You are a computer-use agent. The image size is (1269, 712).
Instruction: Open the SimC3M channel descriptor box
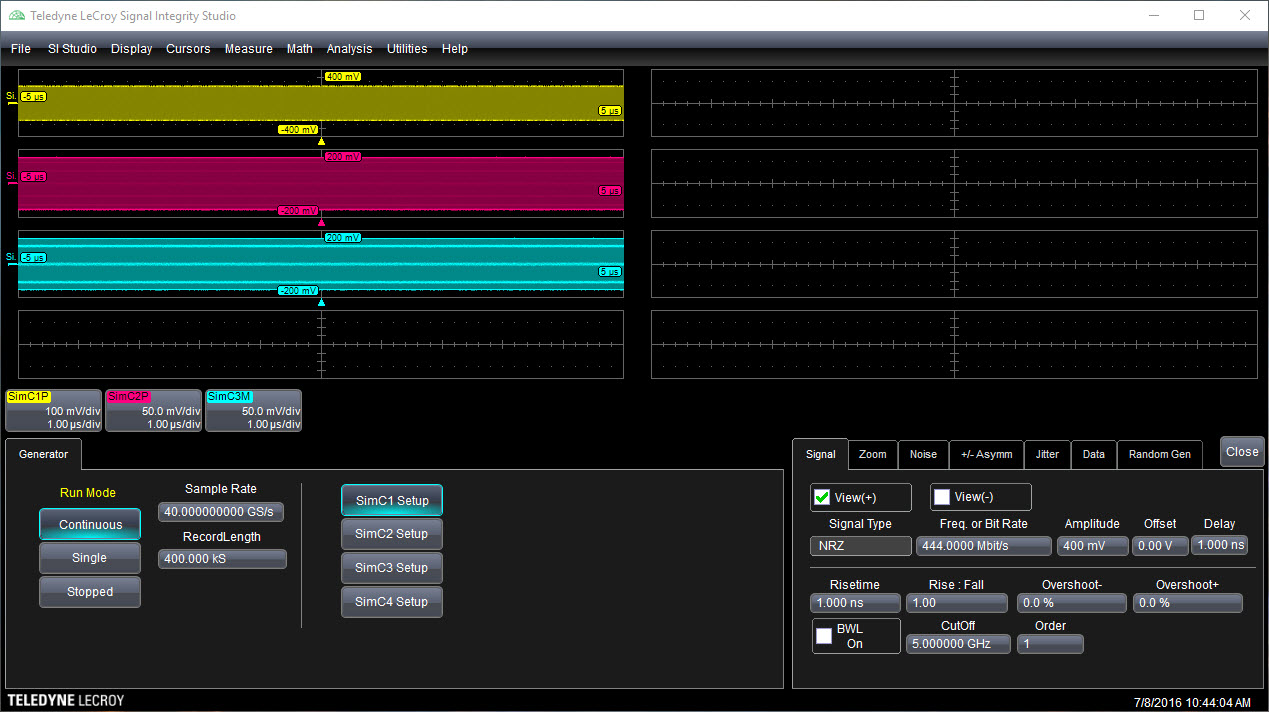[x=253, y=410]
